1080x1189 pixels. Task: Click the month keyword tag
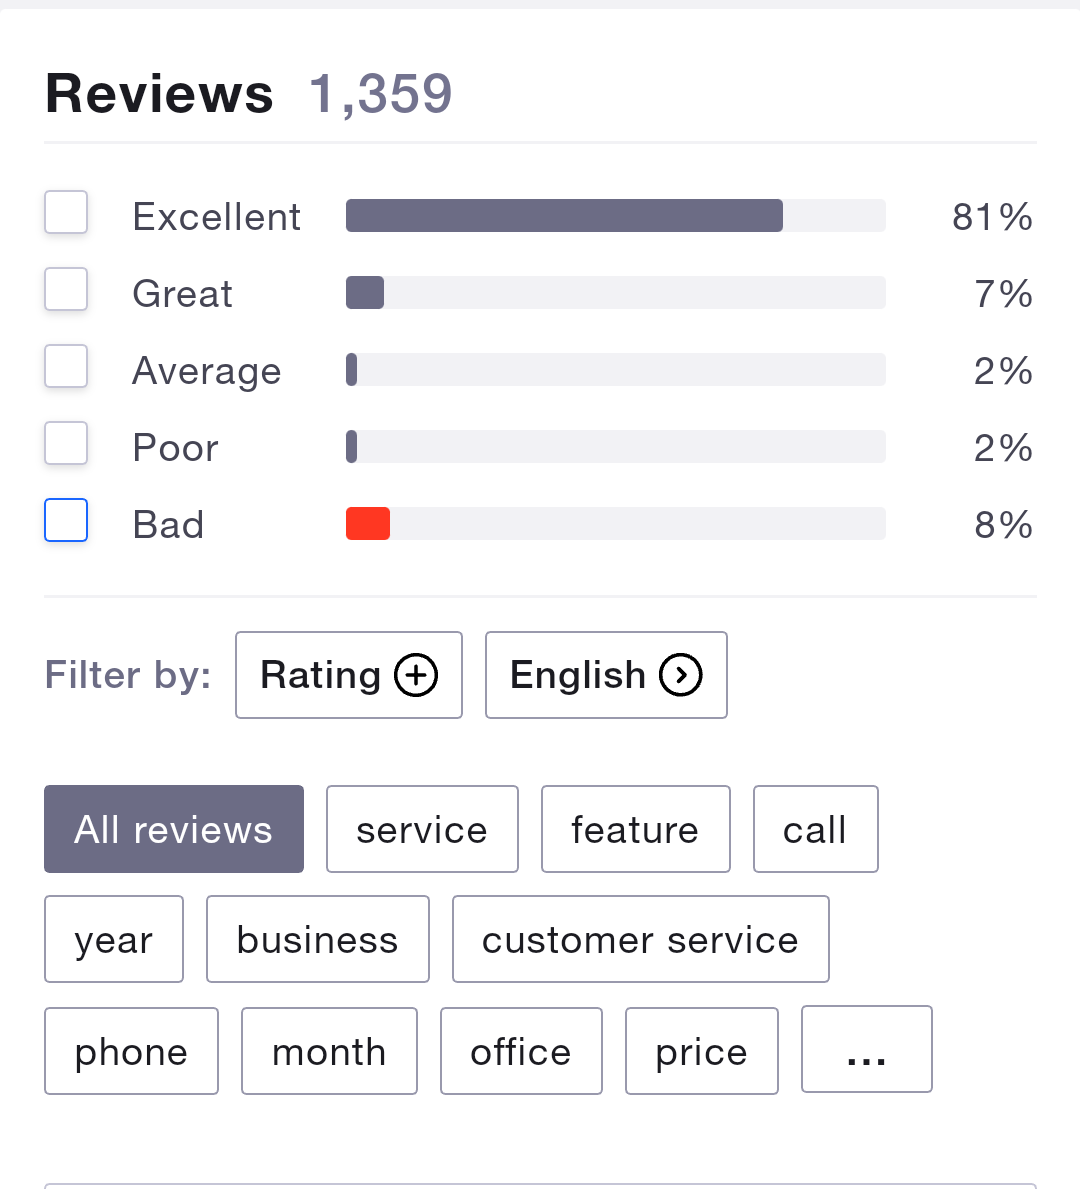coord(329,1051)
